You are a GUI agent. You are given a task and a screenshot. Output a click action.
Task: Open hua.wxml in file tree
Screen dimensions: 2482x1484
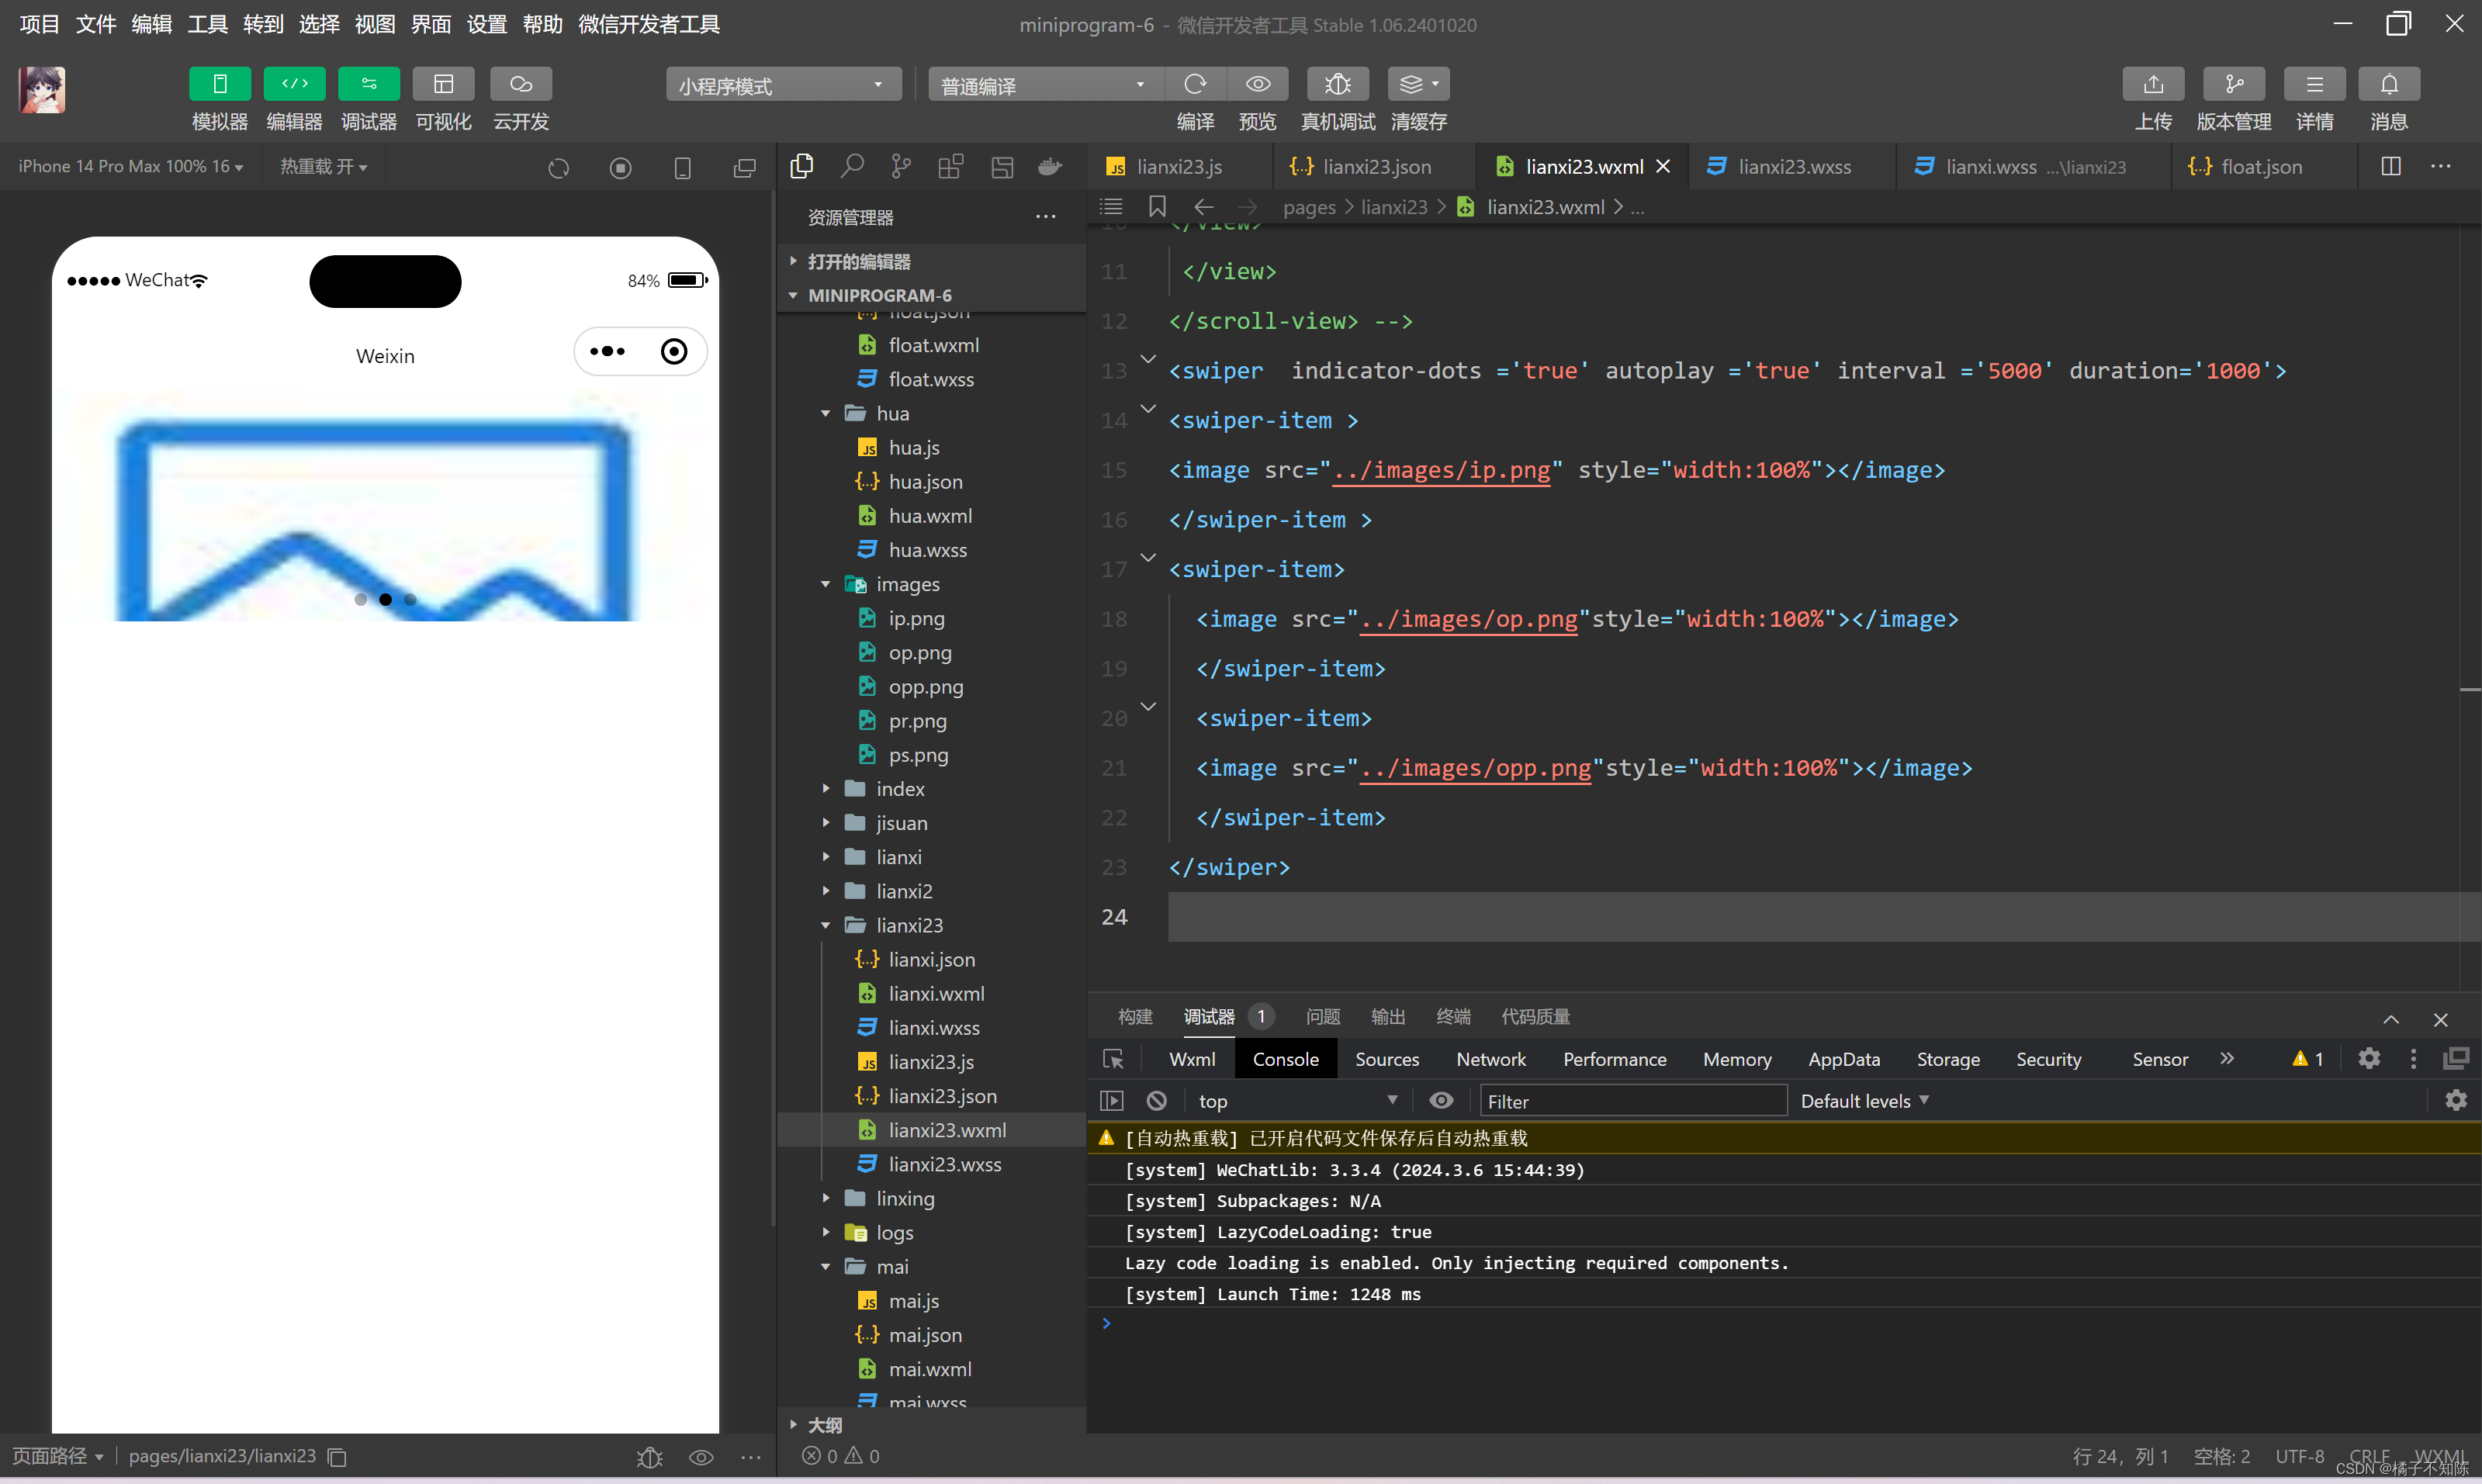click(x=930, y=516)
